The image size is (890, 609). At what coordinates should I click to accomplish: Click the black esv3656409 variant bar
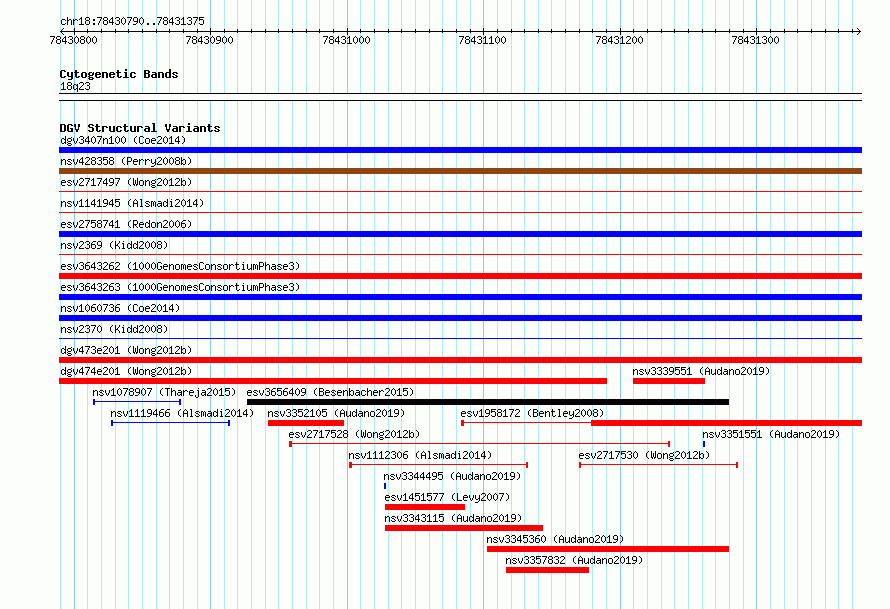(x=488, y=402)
